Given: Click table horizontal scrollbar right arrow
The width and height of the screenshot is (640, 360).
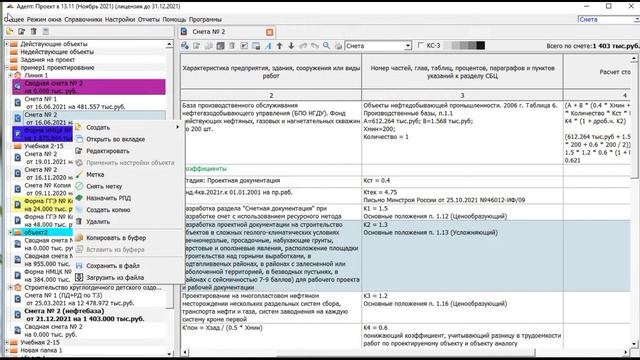Looking at the screenshot, I should click(626, 352).
